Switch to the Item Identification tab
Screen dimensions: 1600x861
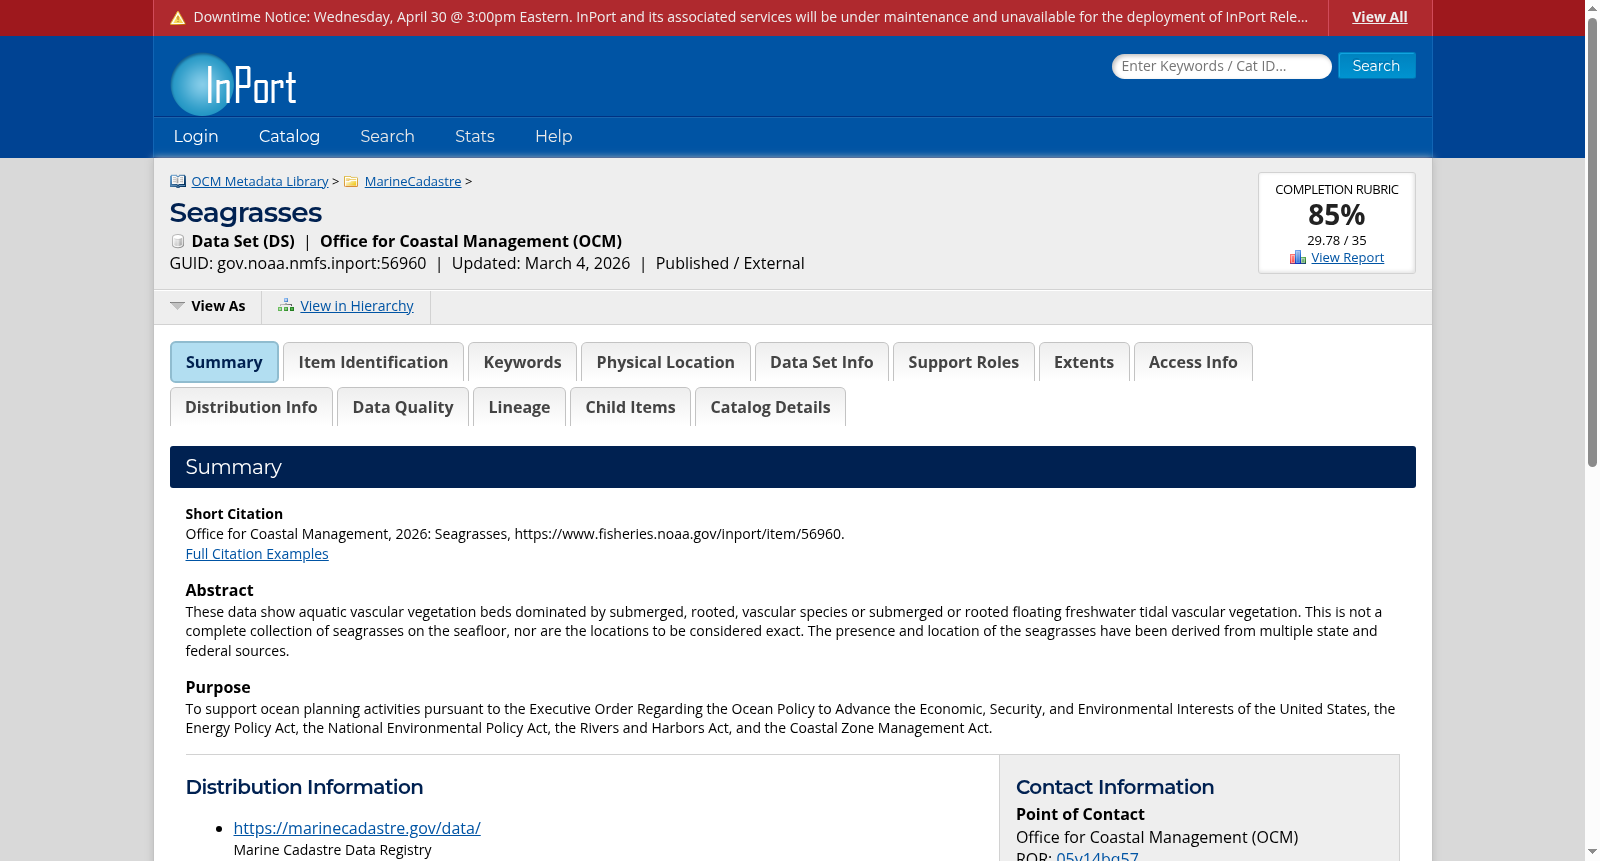pyautogui.click(x=373, y=362)
